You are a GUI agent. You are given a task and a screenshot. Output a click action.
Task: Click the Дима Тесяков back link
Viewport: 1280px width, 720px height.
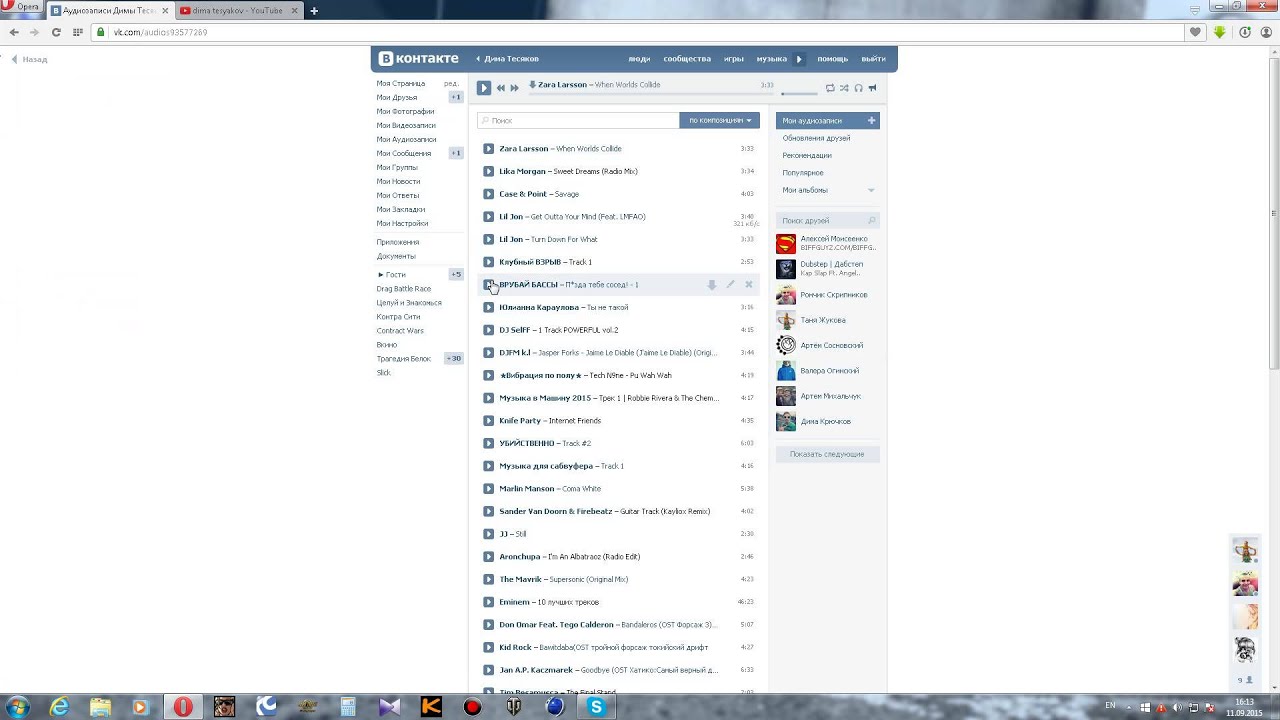tap(507, 59)
